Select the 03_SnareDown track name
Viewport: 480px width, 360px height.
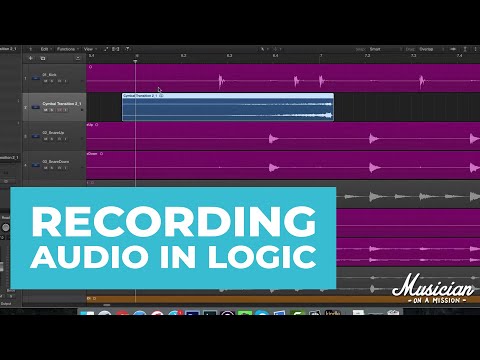pyautogui.click(x=56, y=162)
